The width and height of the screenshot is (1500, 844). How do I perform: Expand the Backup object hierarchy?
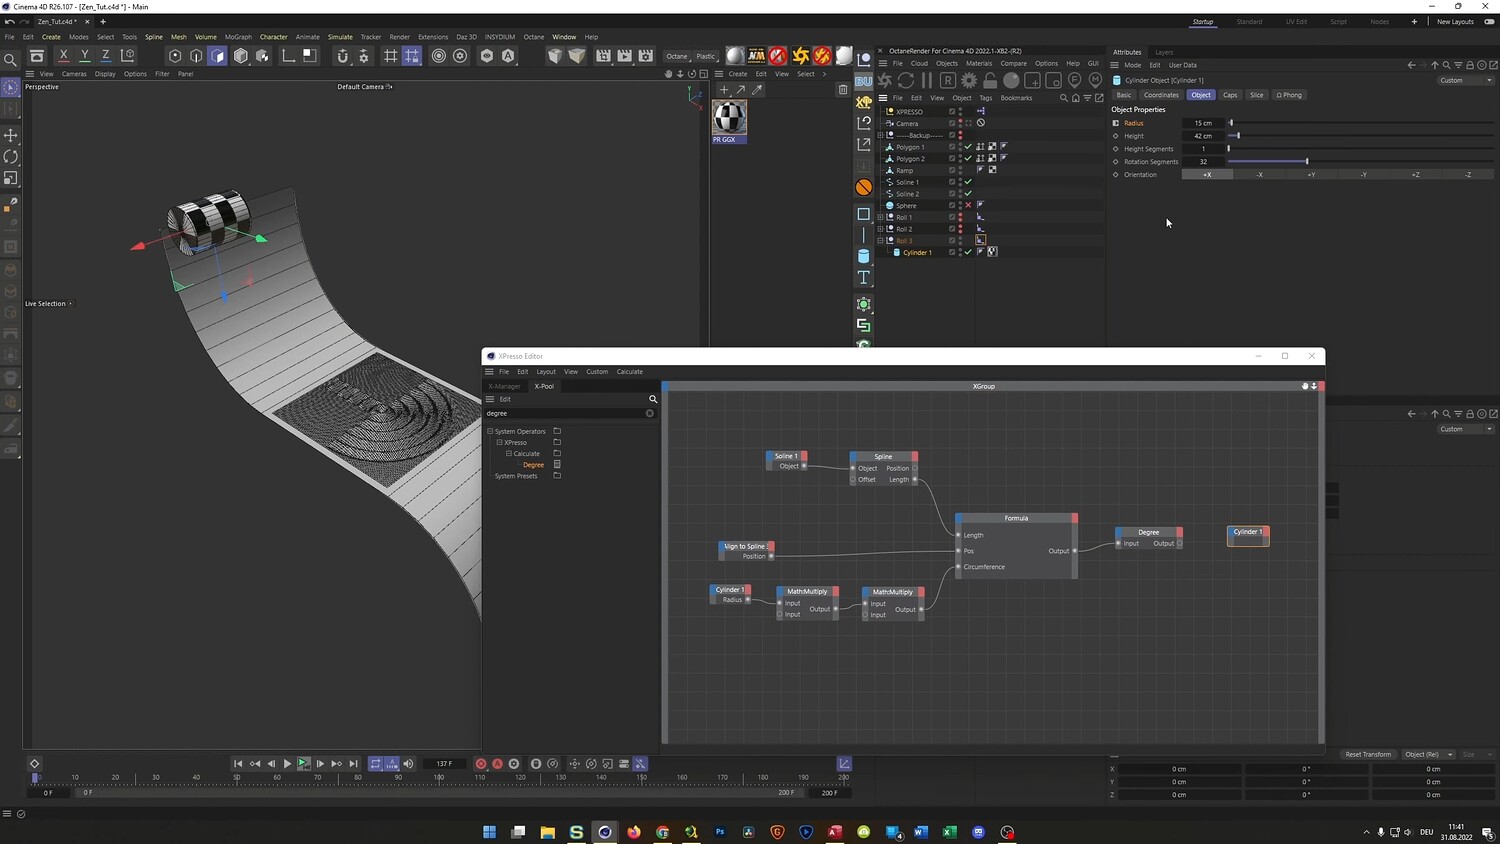click(x=881, y=135)
